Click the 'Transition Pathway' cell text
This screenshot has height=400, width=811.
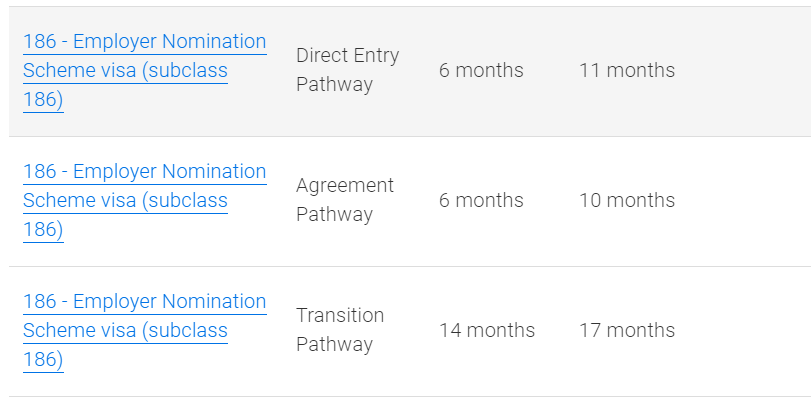point(339,330)
